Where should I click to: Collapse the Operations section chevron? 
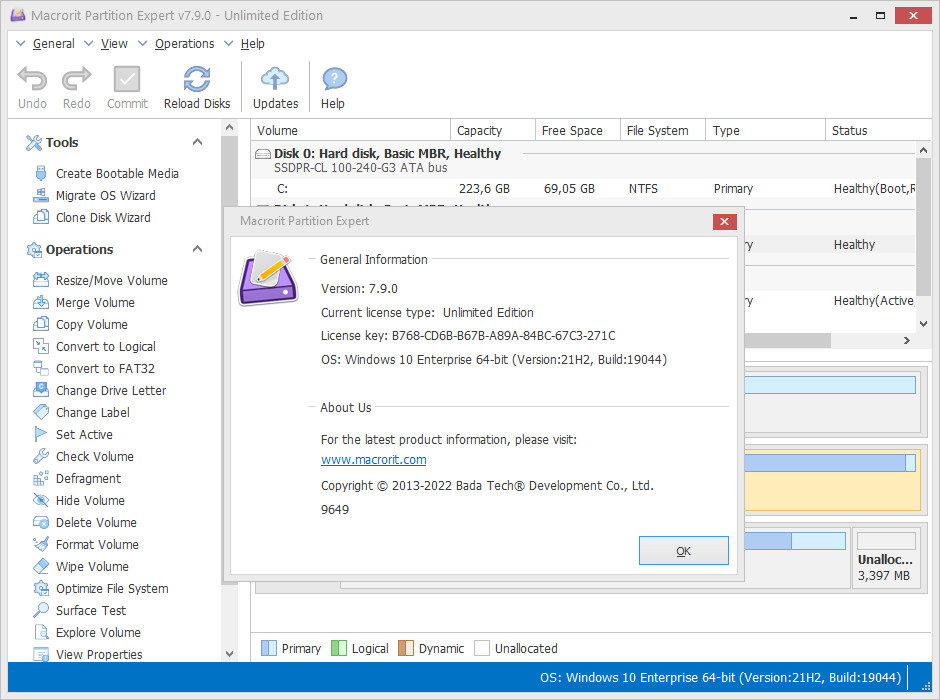tap(197, 249)
